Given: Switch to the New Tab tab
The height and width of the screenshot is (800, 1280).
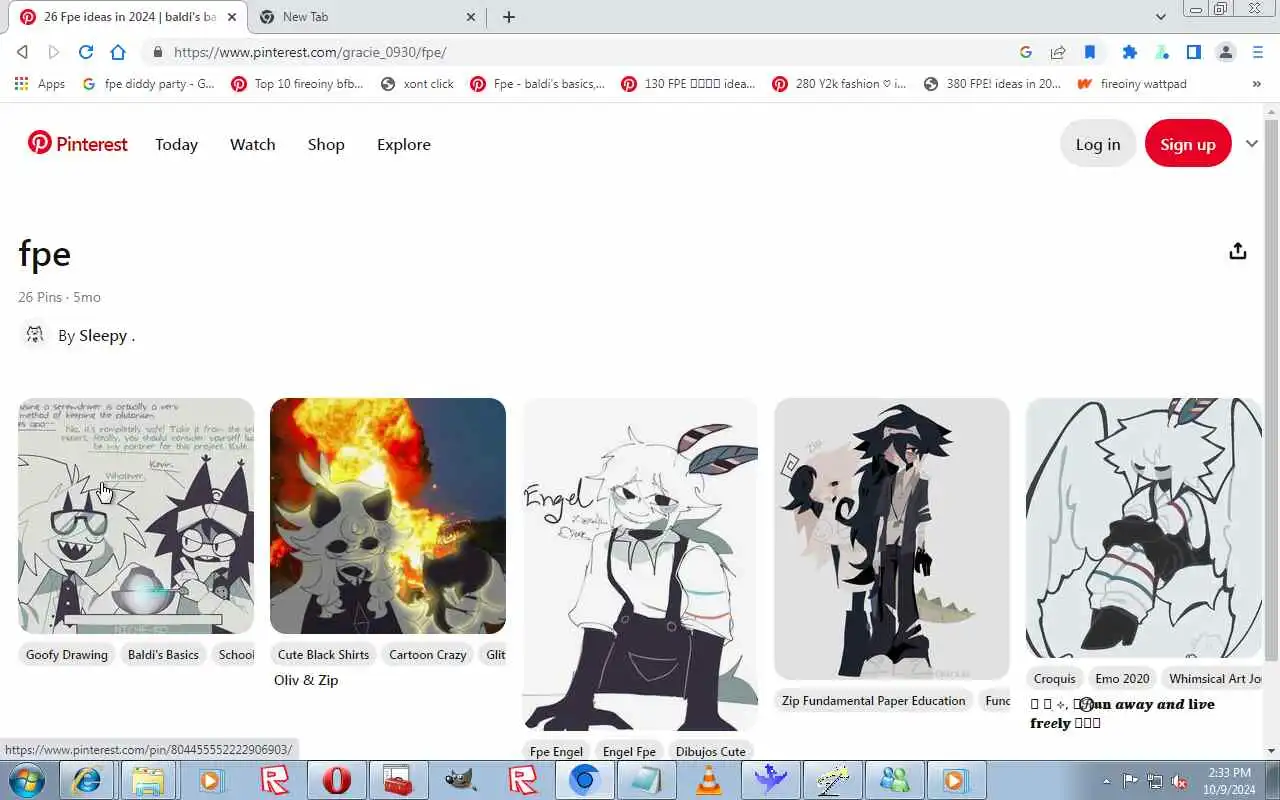Looking at the screenshot, I should coord(365,17).
